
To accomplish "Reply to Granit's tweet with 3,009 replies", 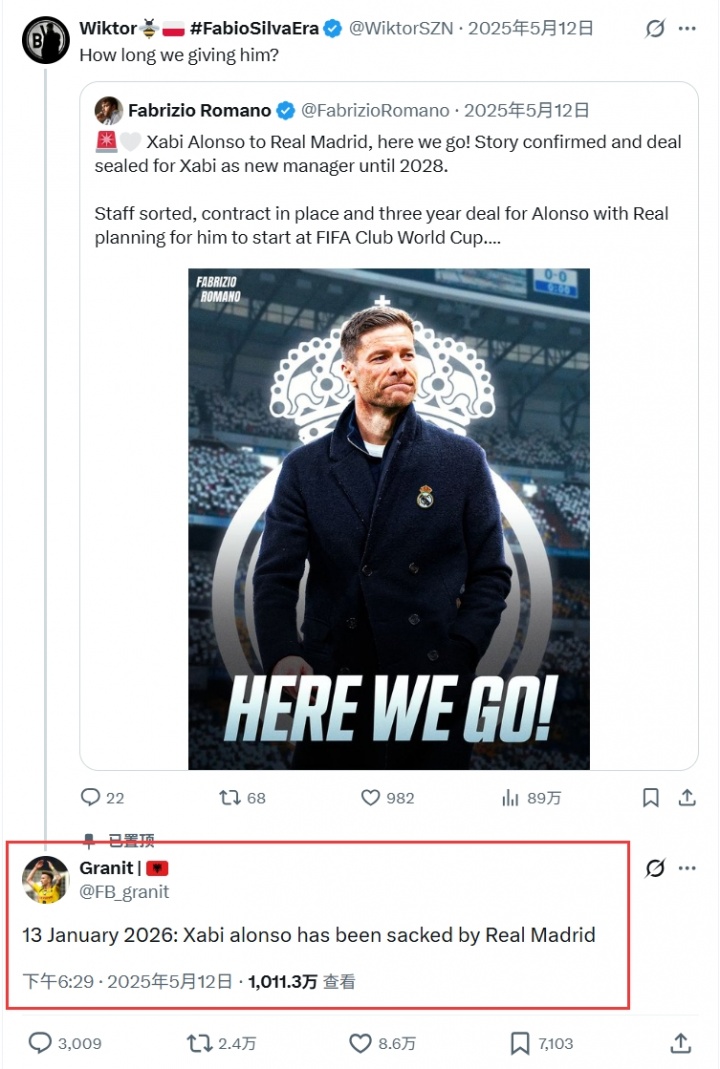I will [40, 1043].
